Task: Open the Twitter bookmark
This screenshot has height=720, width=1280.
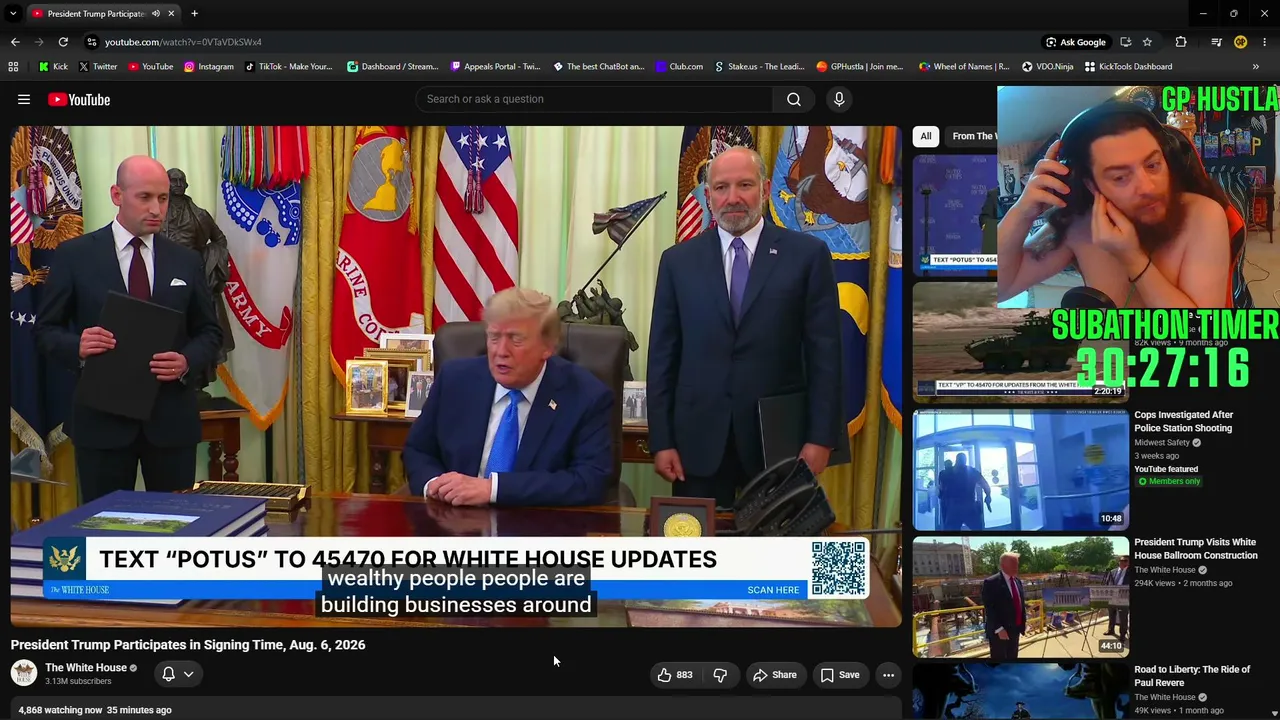Action: coord(98,67)
